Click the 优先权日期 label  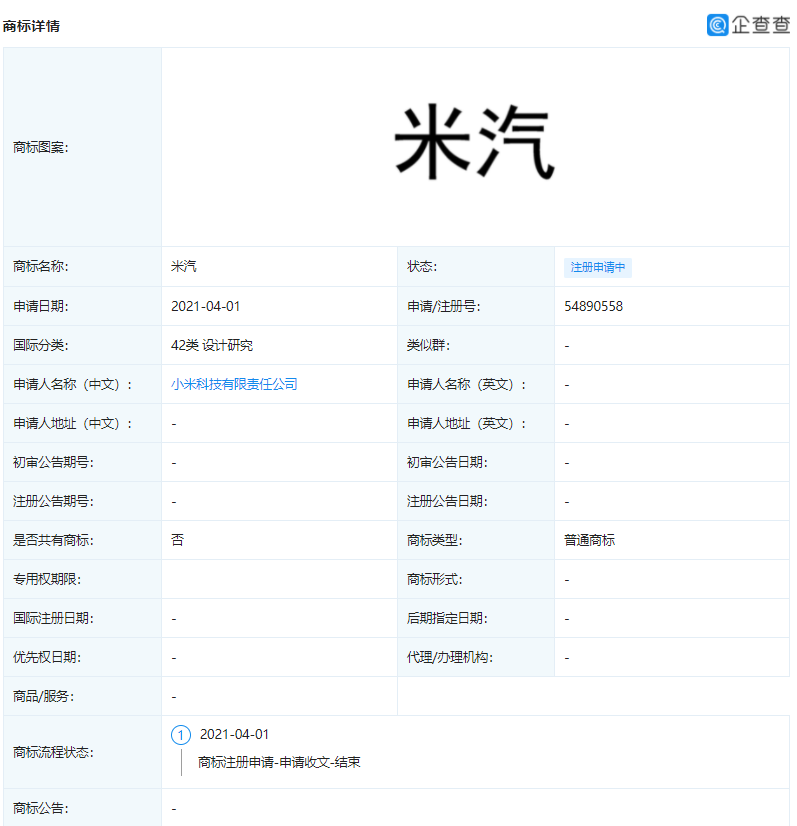coord(47,657)
